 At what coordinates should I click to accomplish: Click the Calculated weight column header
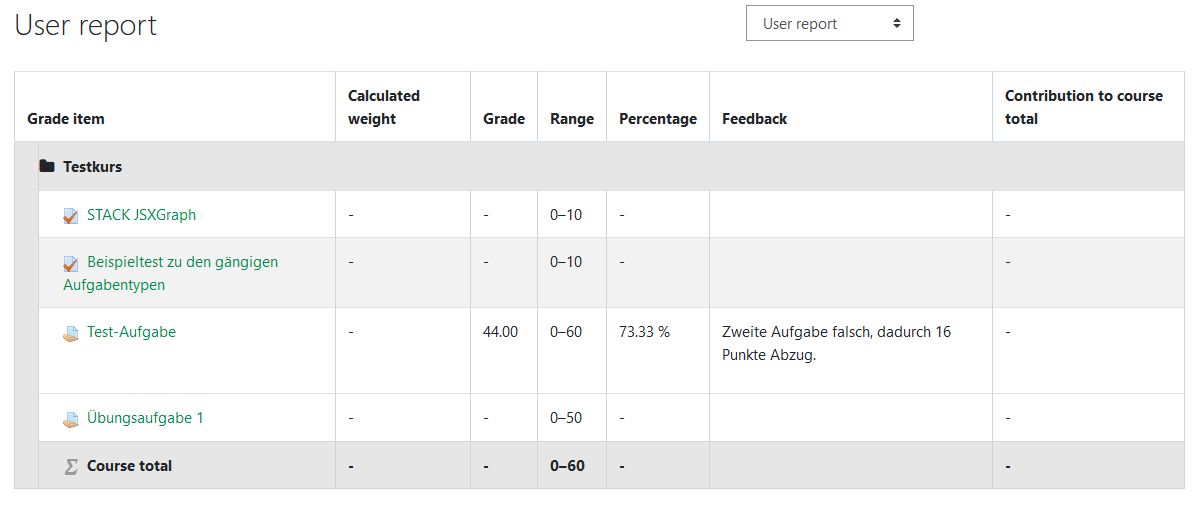coord(384,107)
